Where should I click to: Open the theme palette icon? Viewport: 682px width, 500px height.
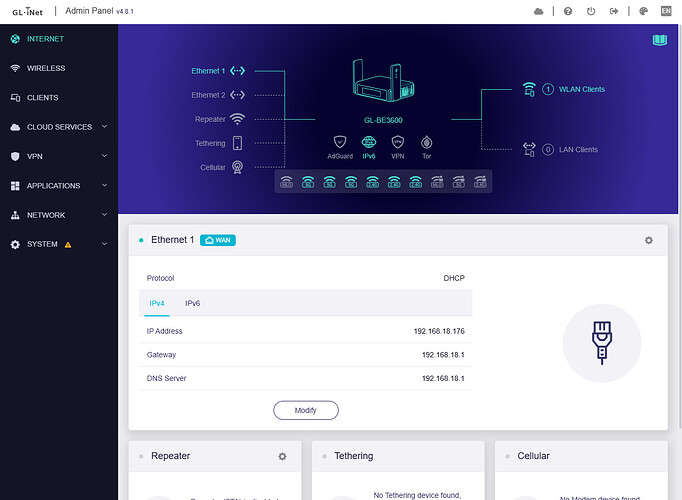(643, 11)
